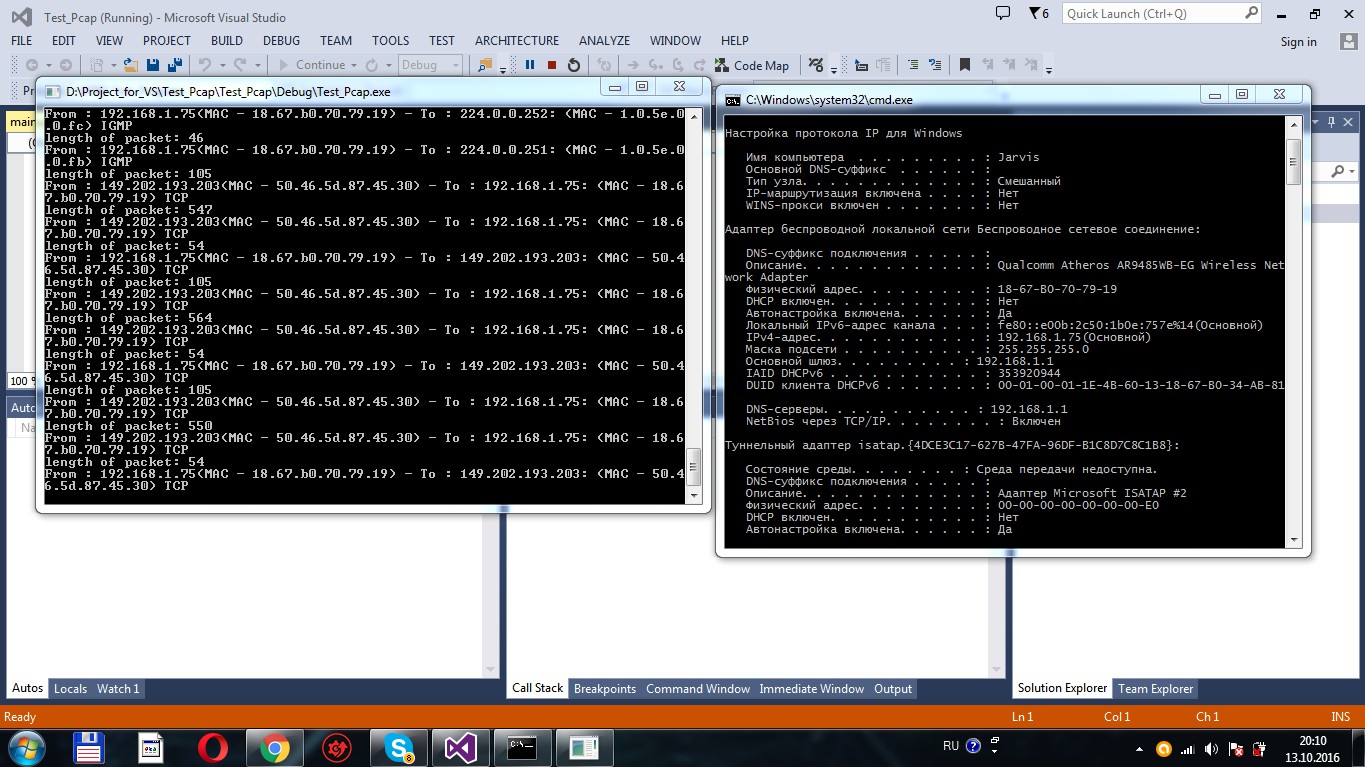Open the TEST menu
This screenshot has width=1365, height=767.
click(x=442, y=41)
